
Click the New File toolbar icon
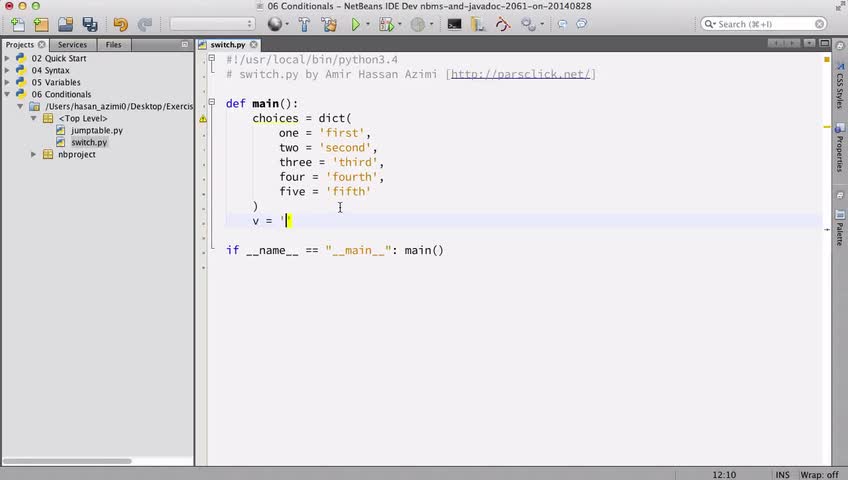coord(18,24)
